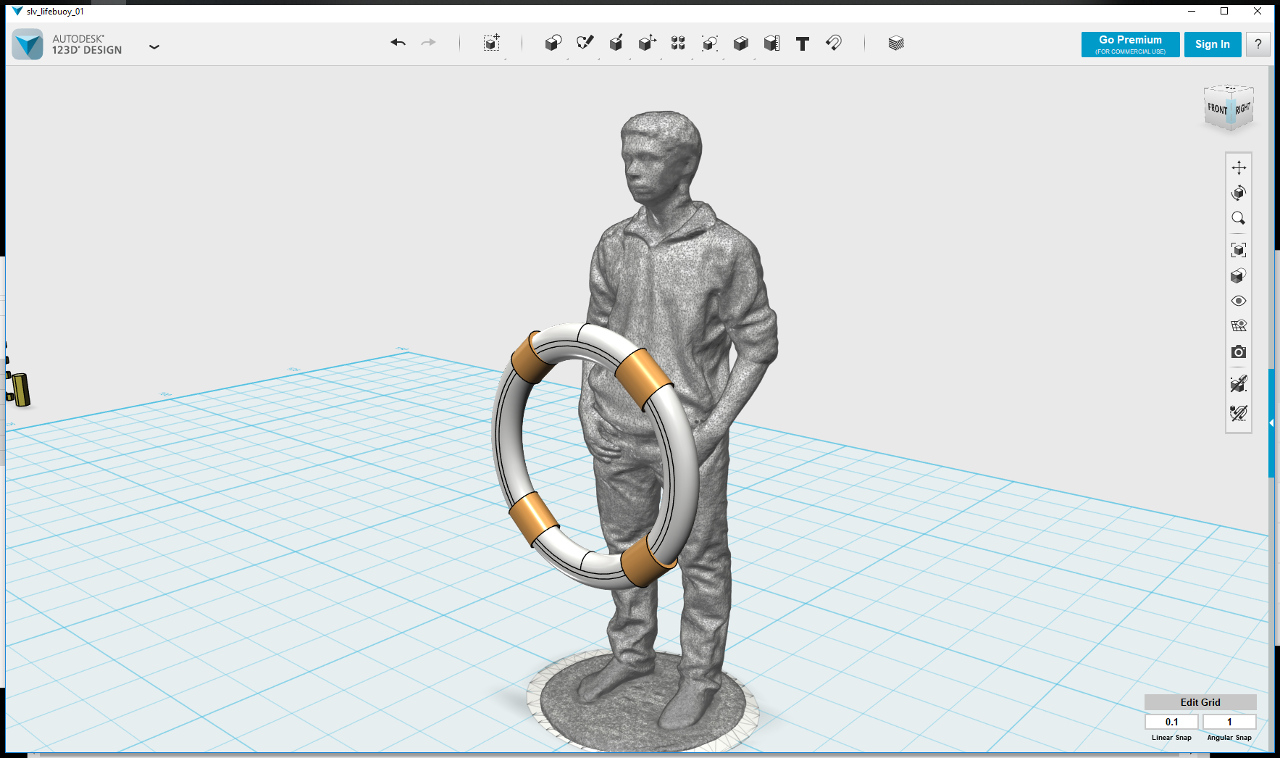Screen dimensions: 1280x758
Task: Open the Modify tools menu
Action: pos(647,43)
